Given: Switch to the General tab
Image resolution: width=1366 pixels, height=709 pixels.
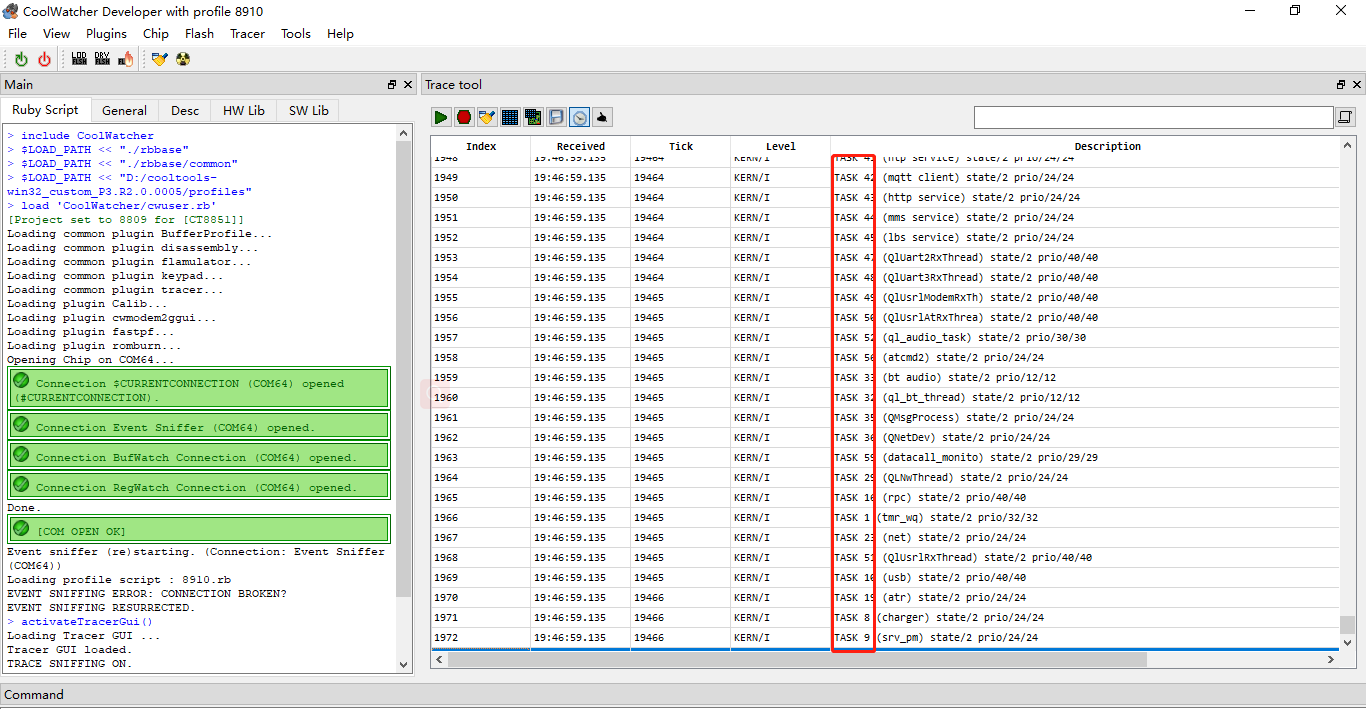Looking at the screenshot, I should point(125,111).
